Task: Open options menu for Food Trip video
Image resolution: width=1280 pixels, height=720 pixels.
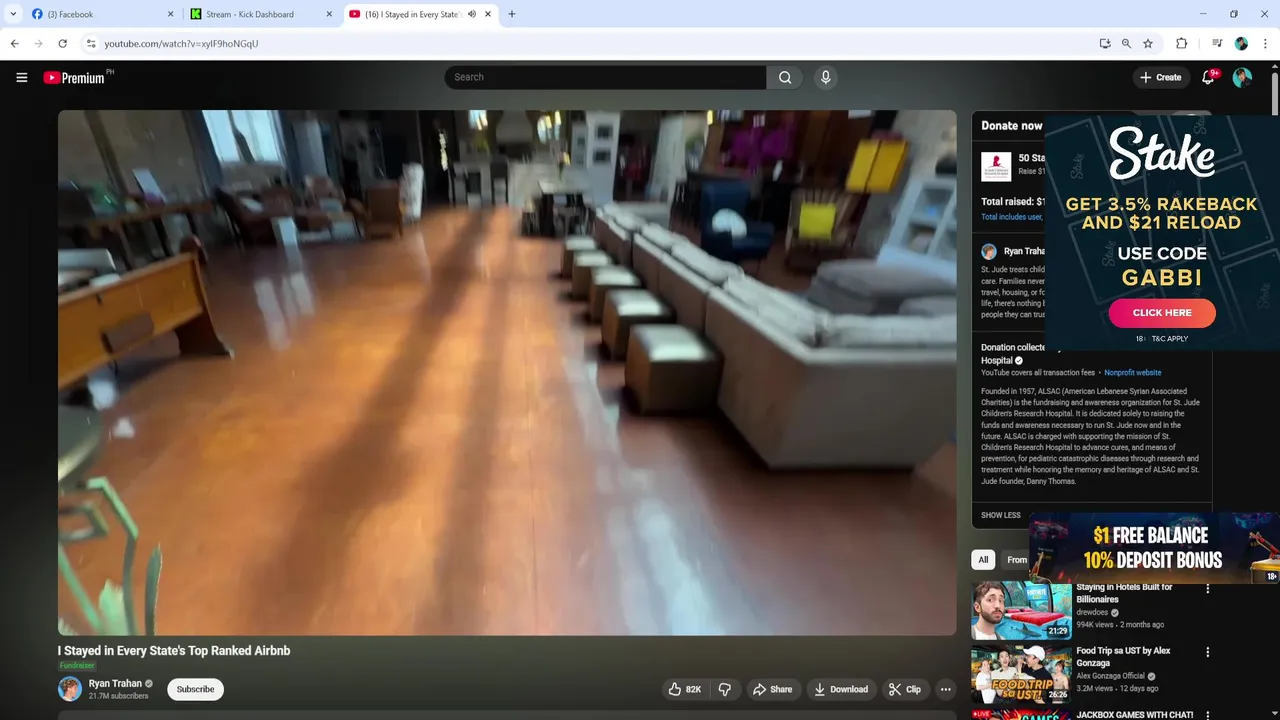Action: coord(1207,652)
